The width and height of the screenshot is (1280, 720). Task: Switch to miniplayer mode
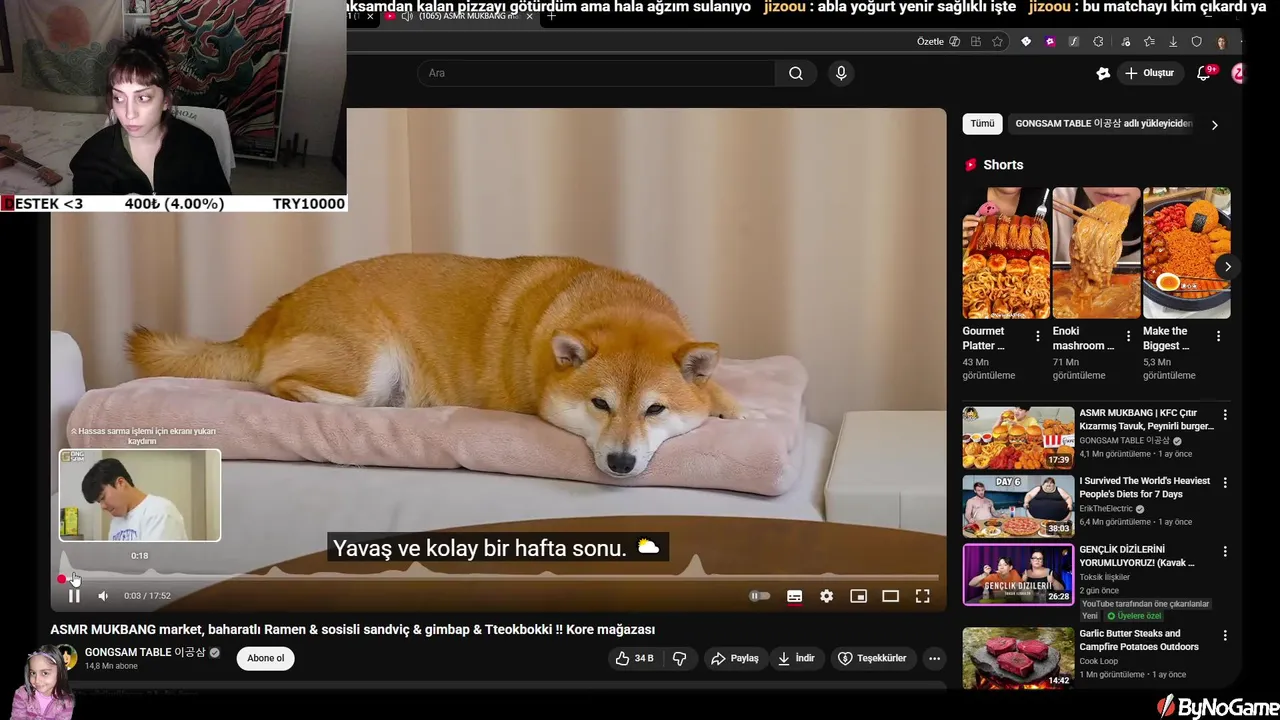coord(858,596)
